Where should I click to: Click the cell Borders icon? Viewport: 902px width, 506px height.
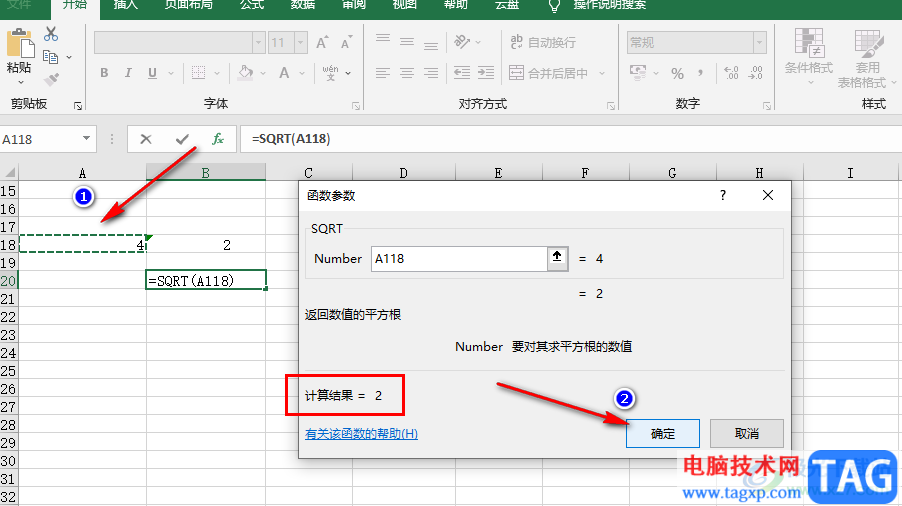(198, 73)
